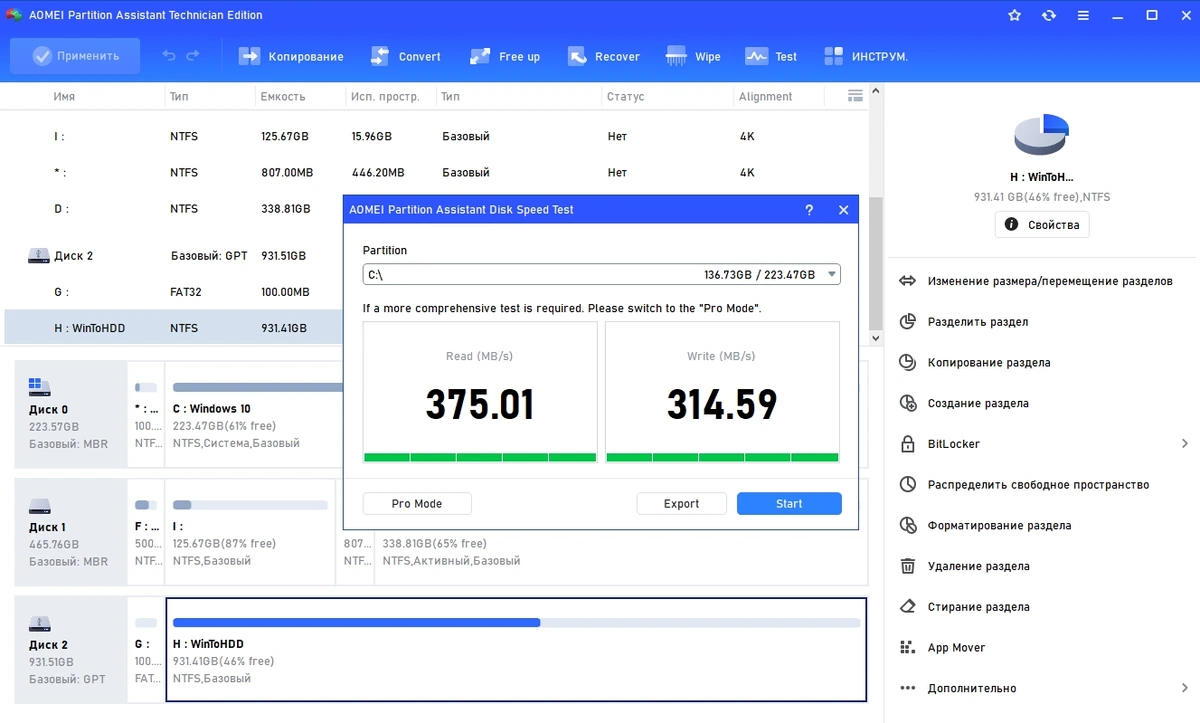Open the ИНСТРУМ. tools menu

point(865,56)
